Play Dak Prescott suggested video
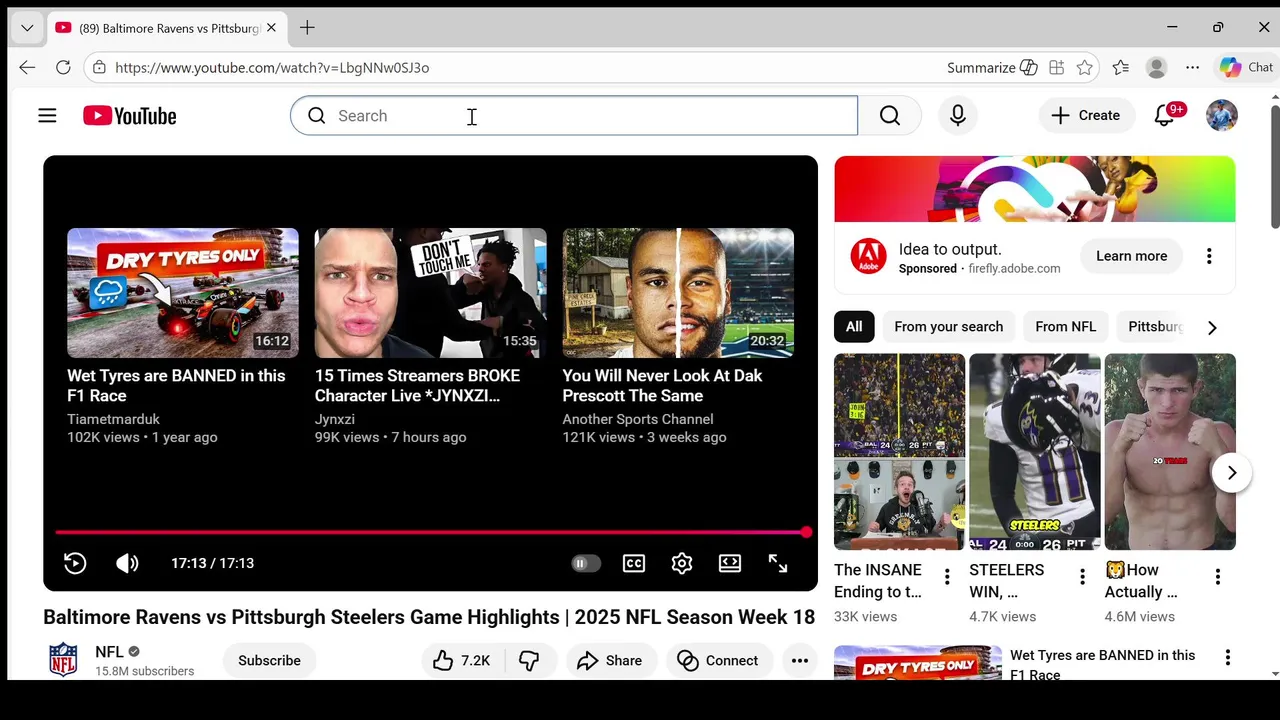This screenshot has width=1280, height=720. (x=678, y=293)
